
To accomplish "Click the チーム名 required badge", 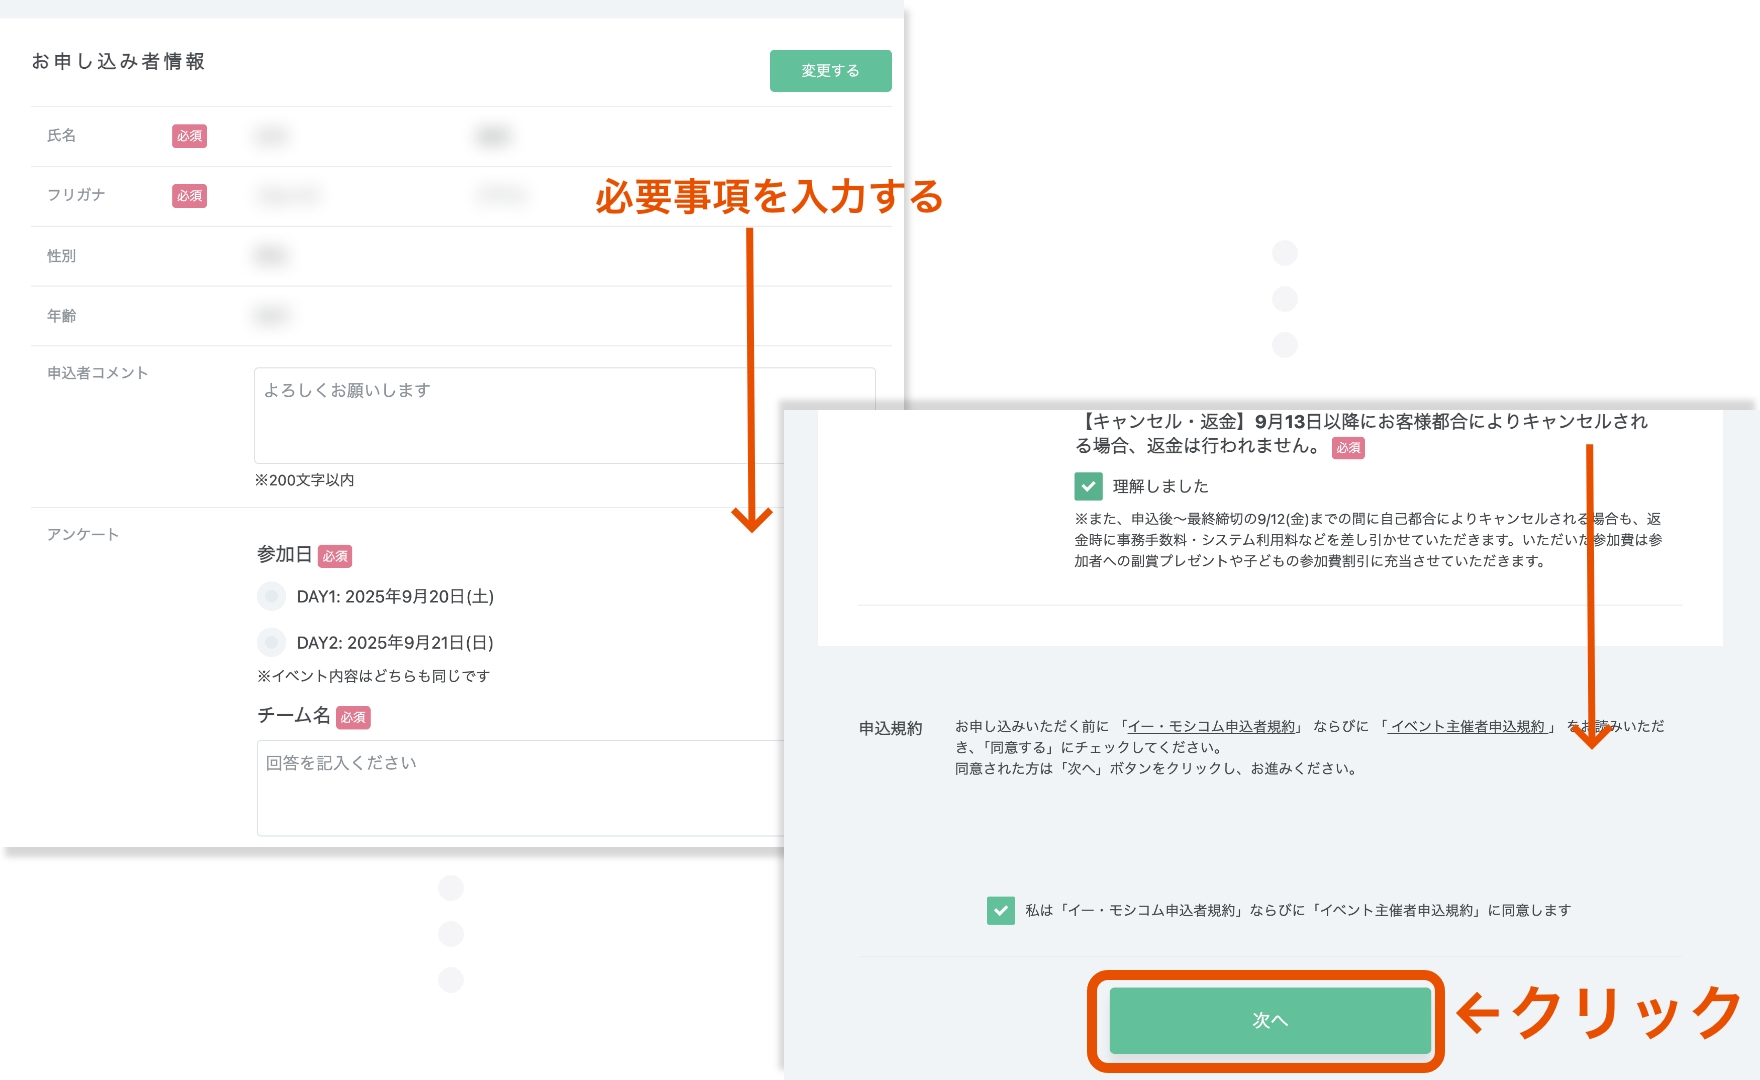I will coord(353,717).
